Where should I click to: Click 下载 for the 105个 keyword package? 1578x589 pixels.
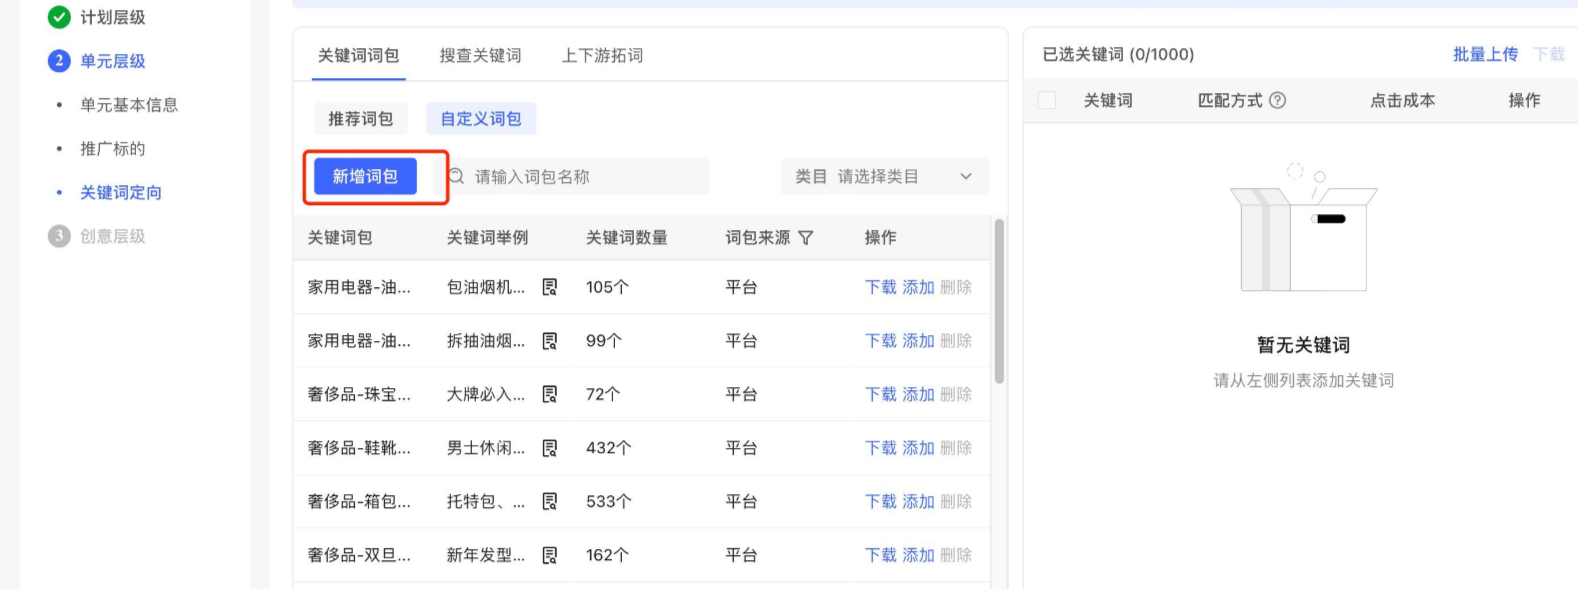(x=880, y=287)
